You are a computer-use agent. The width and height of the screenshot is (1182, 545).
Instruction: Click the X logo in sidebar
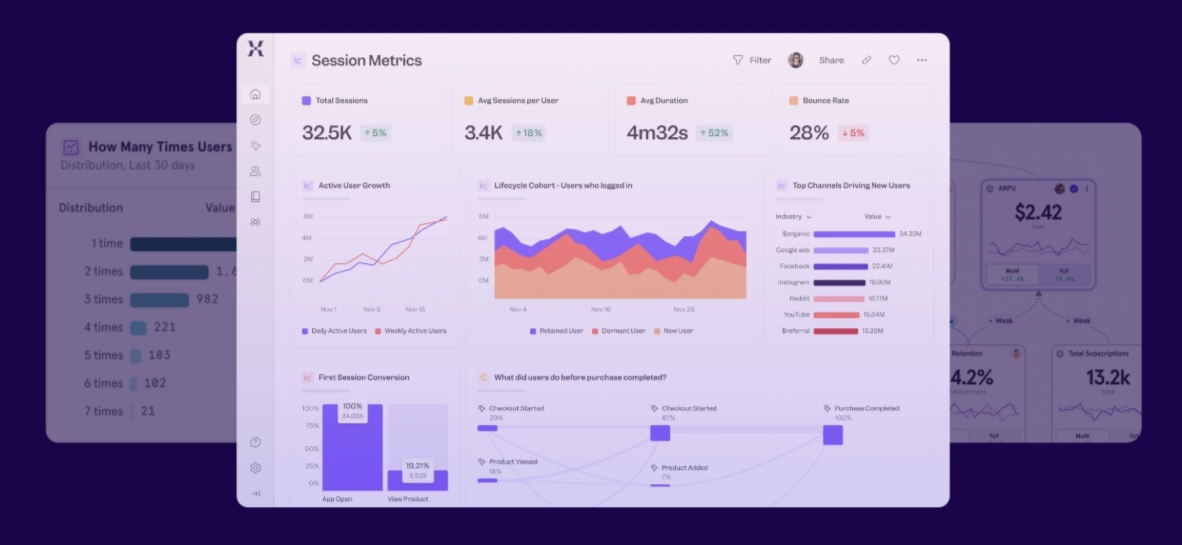coord(256,49)
